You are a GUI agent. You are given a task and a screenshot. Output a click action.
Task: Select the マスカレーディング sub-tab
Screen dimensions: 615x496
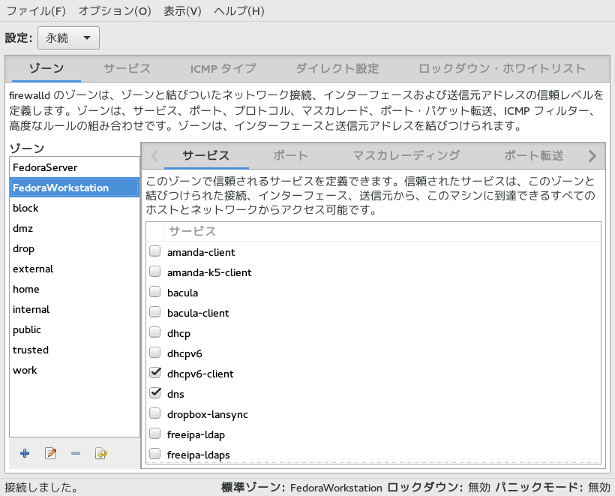click(x=406, y=156)
